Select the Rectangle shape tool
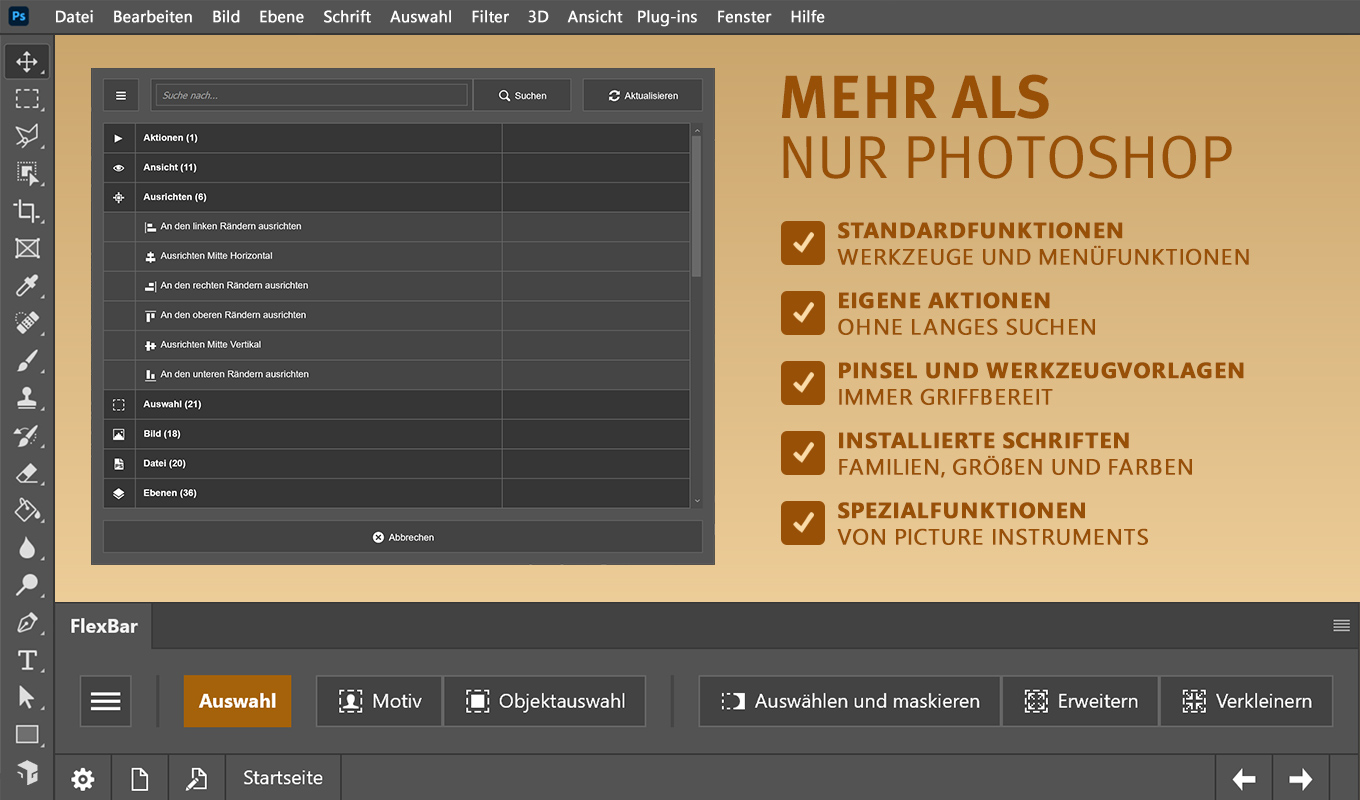 coord(27,735)
